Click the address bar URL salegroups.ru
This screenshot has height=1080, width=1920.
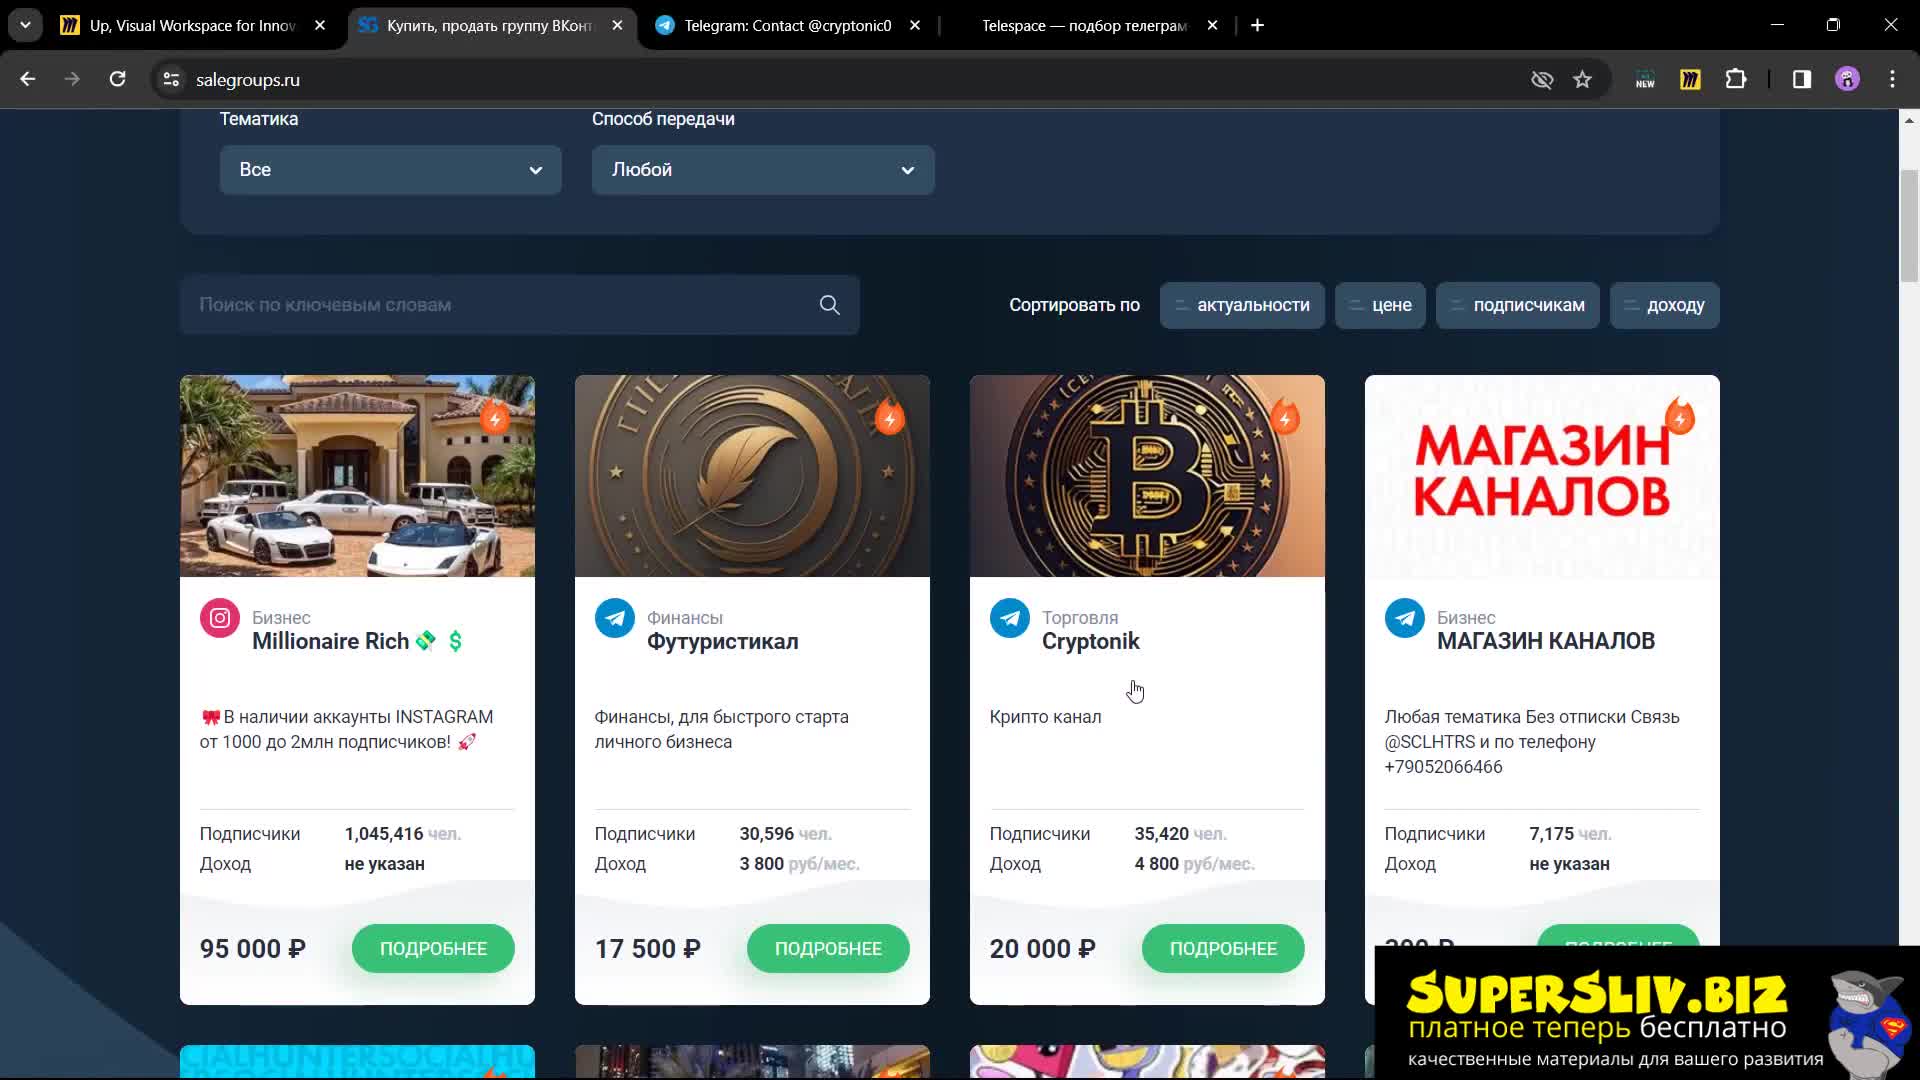(x=248, y=80)
